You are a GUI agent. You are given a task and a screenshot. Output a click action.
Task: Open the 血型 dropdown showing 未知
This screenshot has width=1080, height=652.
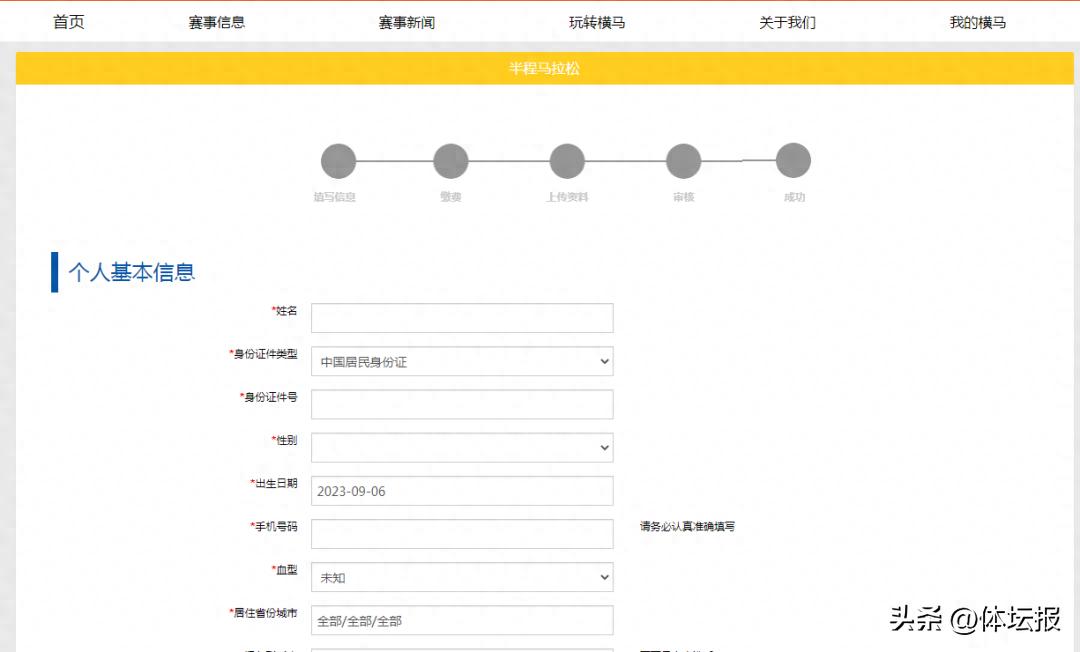(x=462, y=577)
